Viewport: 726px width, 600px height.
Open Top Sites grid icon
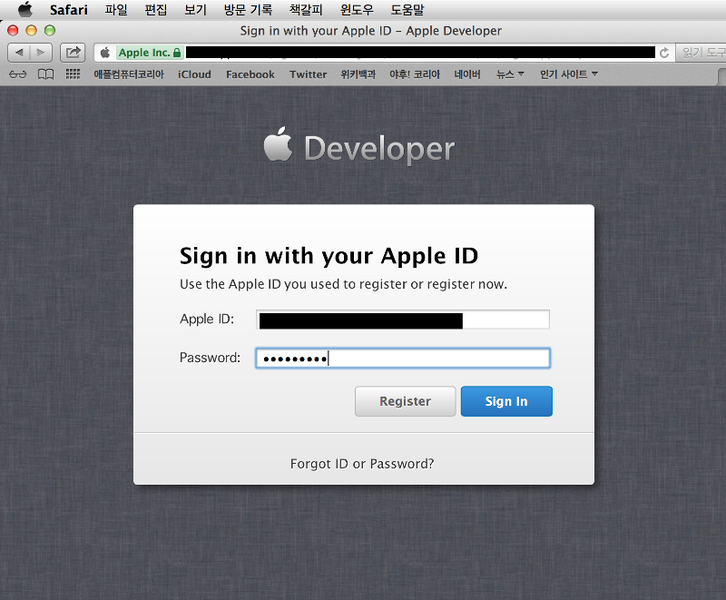coord(72,74)
